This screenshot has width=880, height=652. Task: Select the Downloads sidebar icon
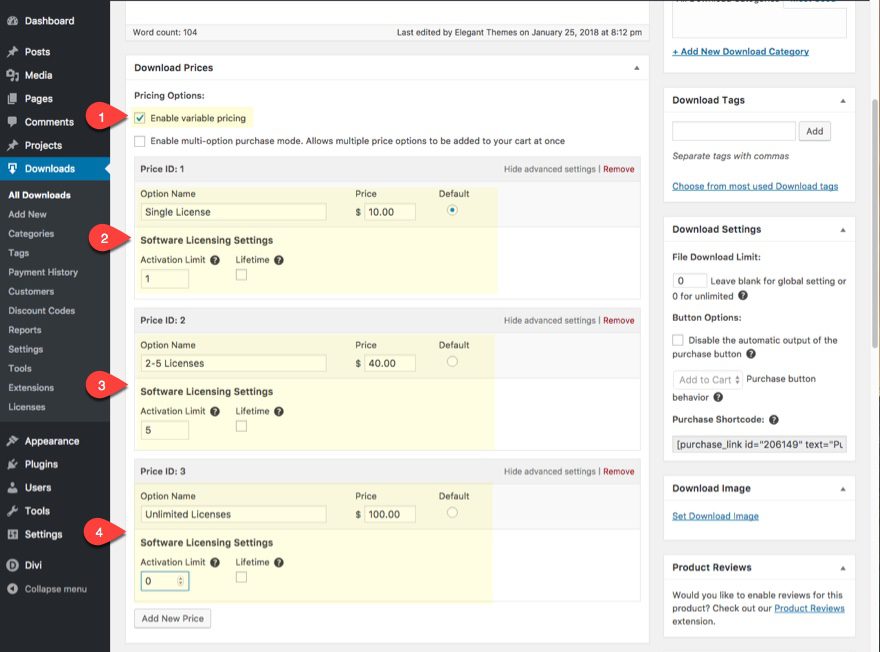[x=14, y=169]
